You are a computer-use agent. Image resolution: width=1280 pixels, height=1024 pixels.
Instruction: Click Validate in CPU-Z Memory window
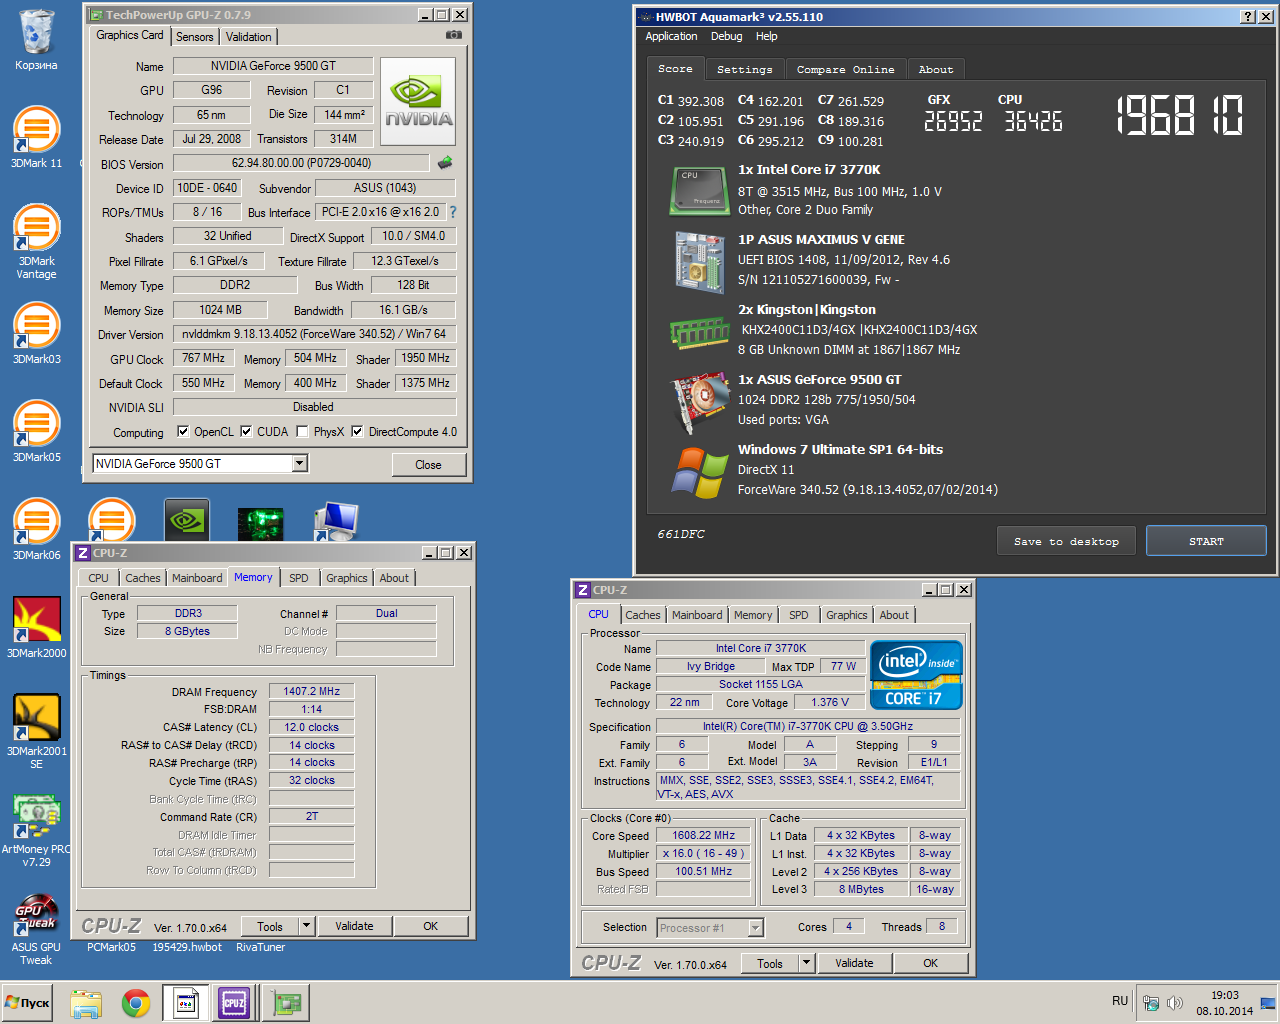click(354, 926)
